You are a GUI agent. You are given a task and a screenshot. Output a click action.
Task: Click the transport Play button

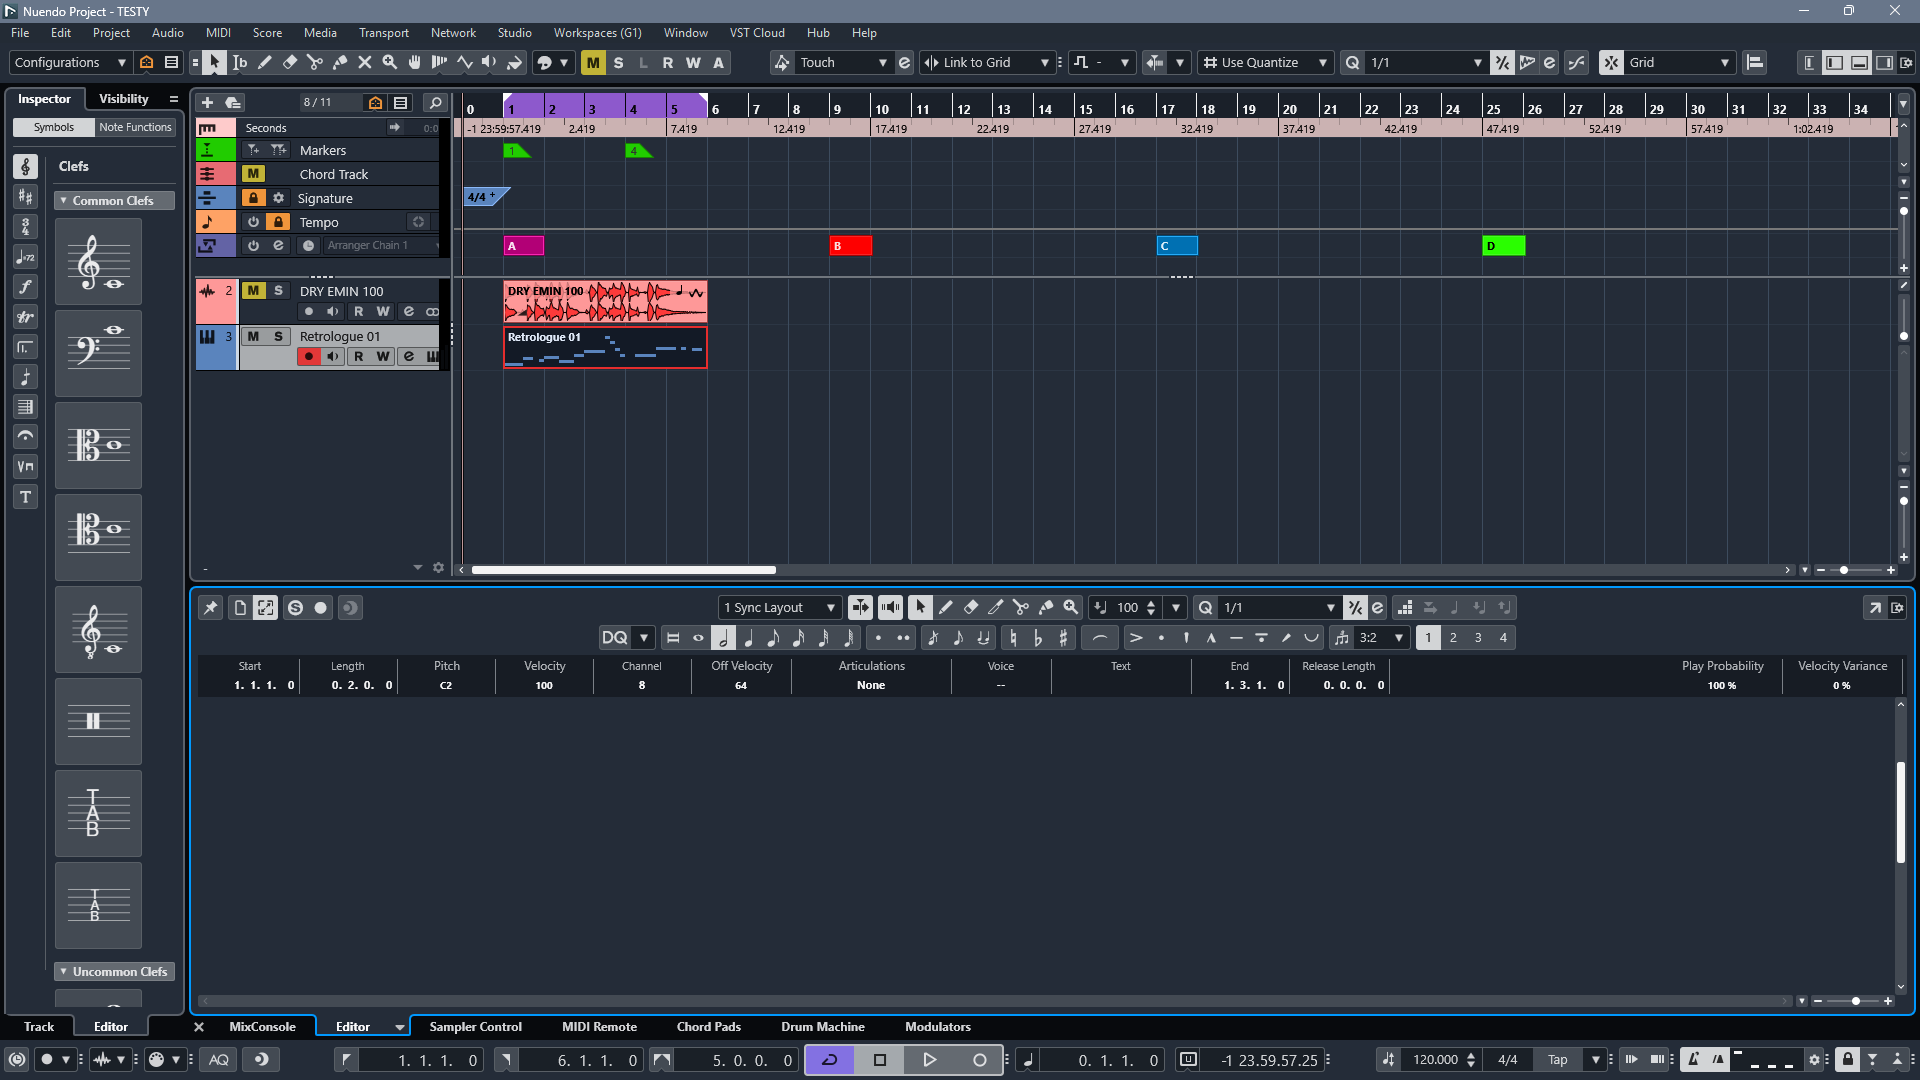click(x=929, y=1060)
